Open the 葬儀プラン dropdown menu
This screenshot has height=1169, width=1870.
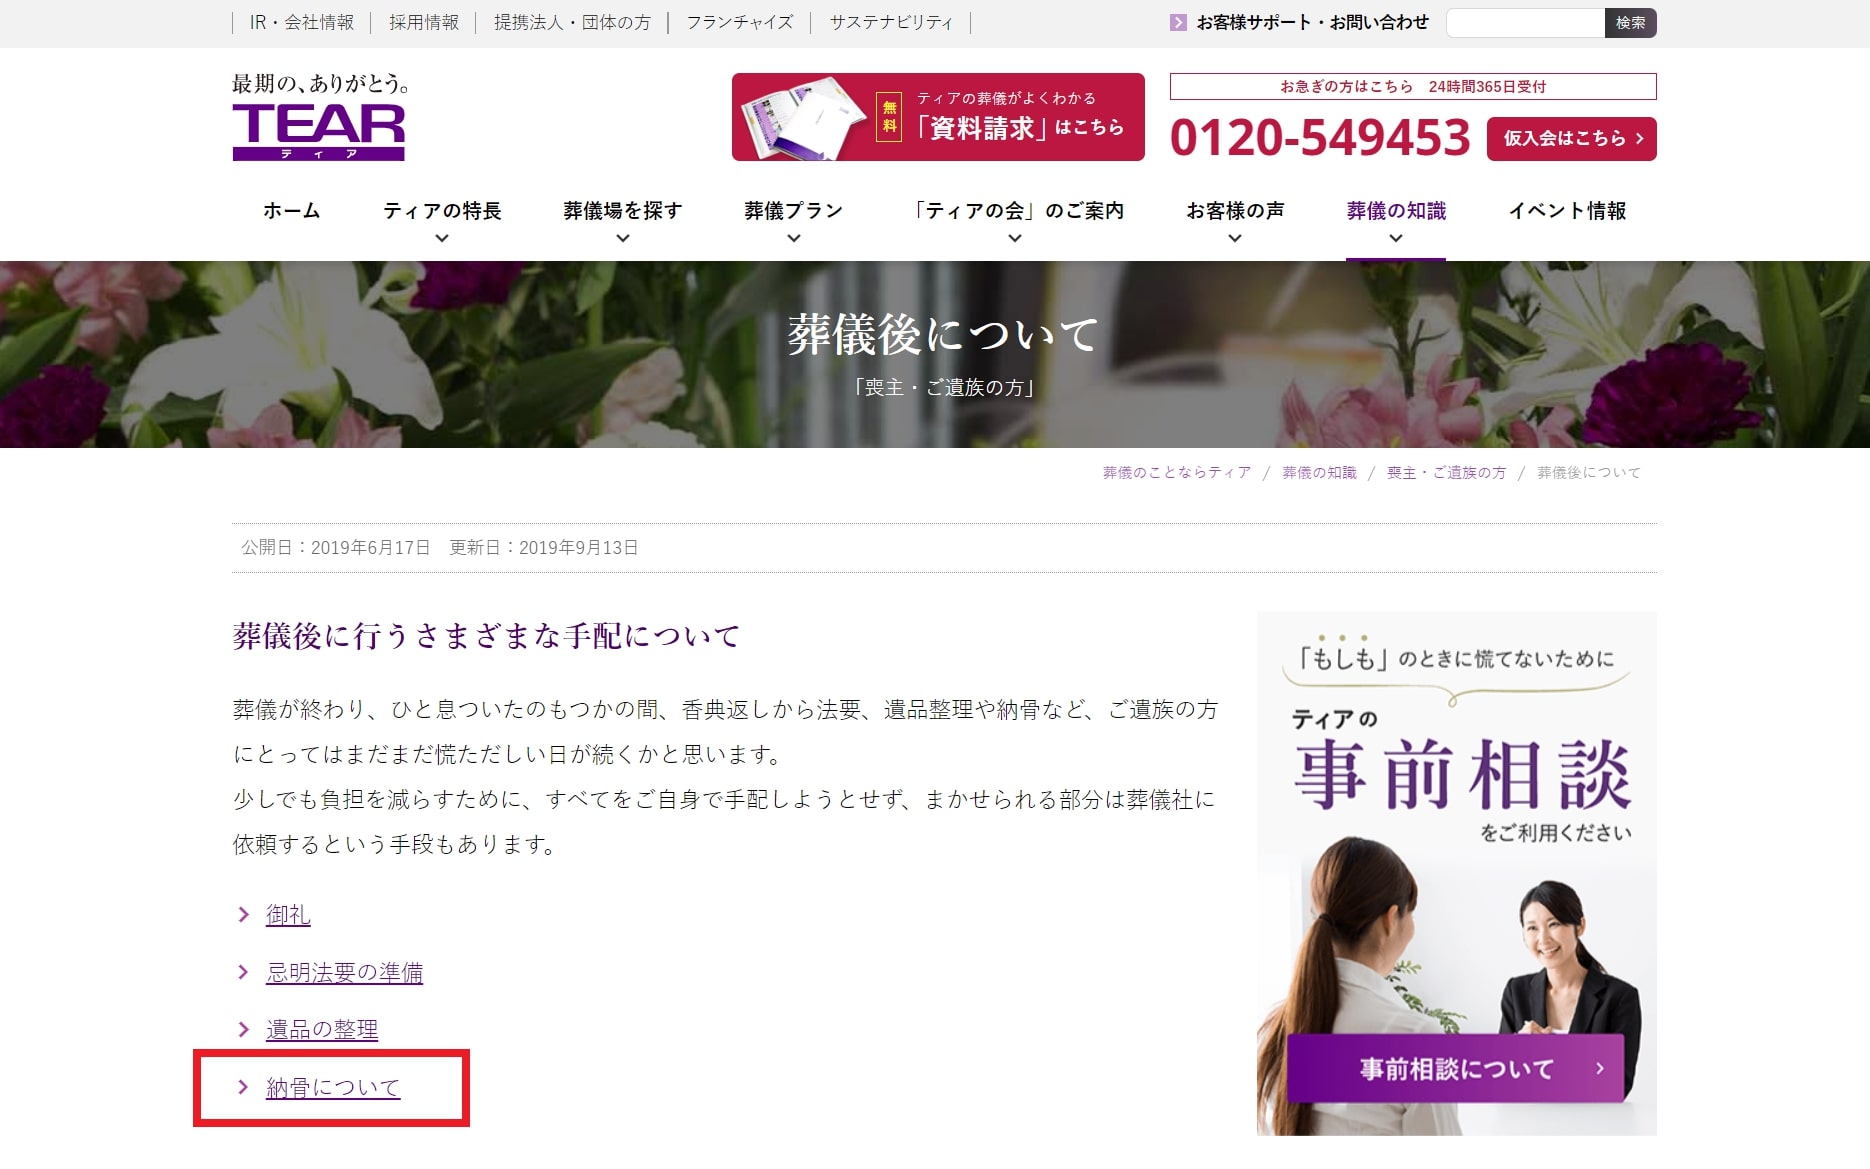(x=793, y=238)
